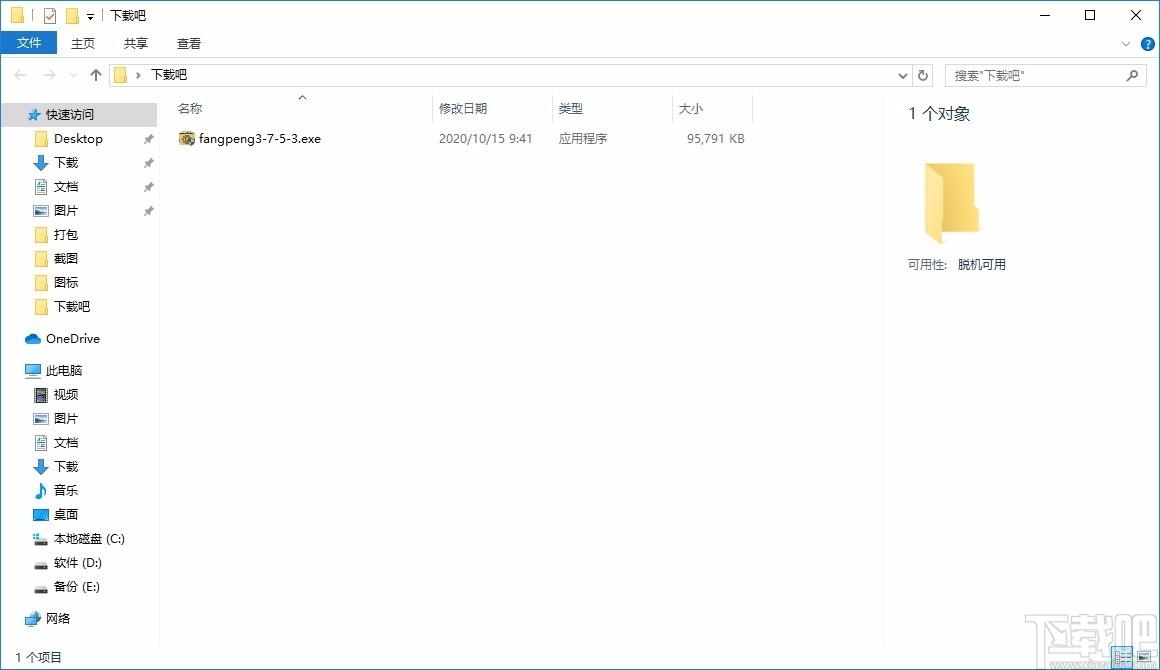The width and height of the screenshot is (1160, 670).
Task: Open 本地磁盘 (C:) drive
Action: pyautogui.click(x=89, y=538)
